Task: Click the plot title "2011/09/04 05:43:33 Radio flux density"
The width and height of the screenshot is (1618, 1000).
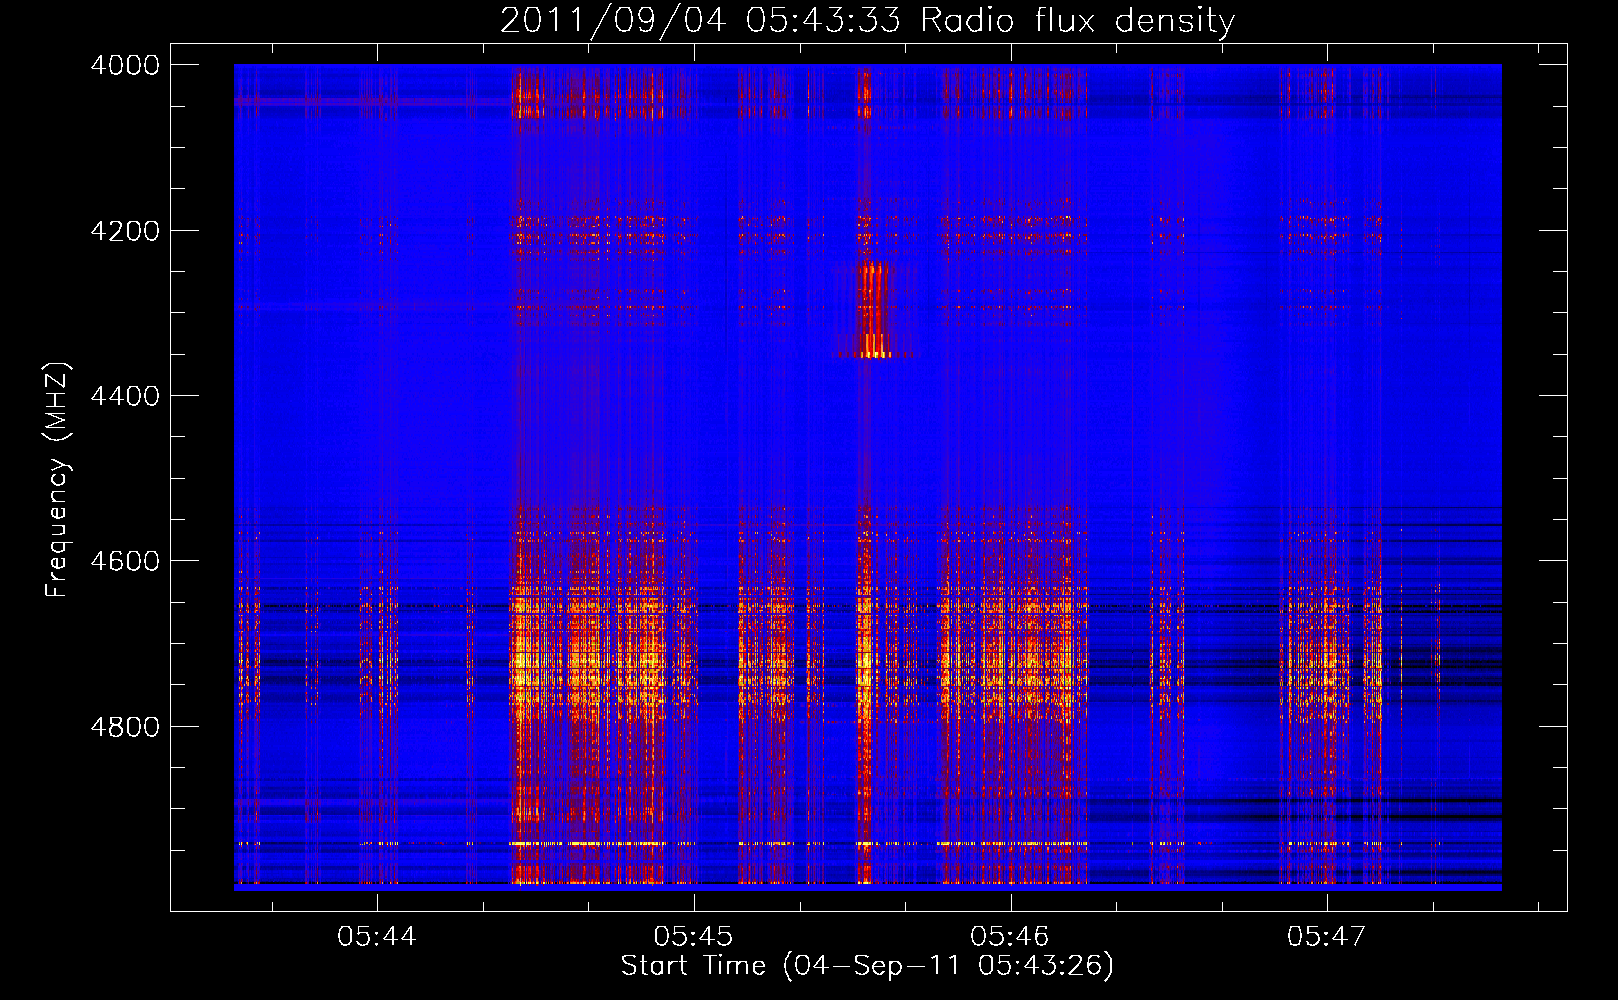Action: [867, 20]
